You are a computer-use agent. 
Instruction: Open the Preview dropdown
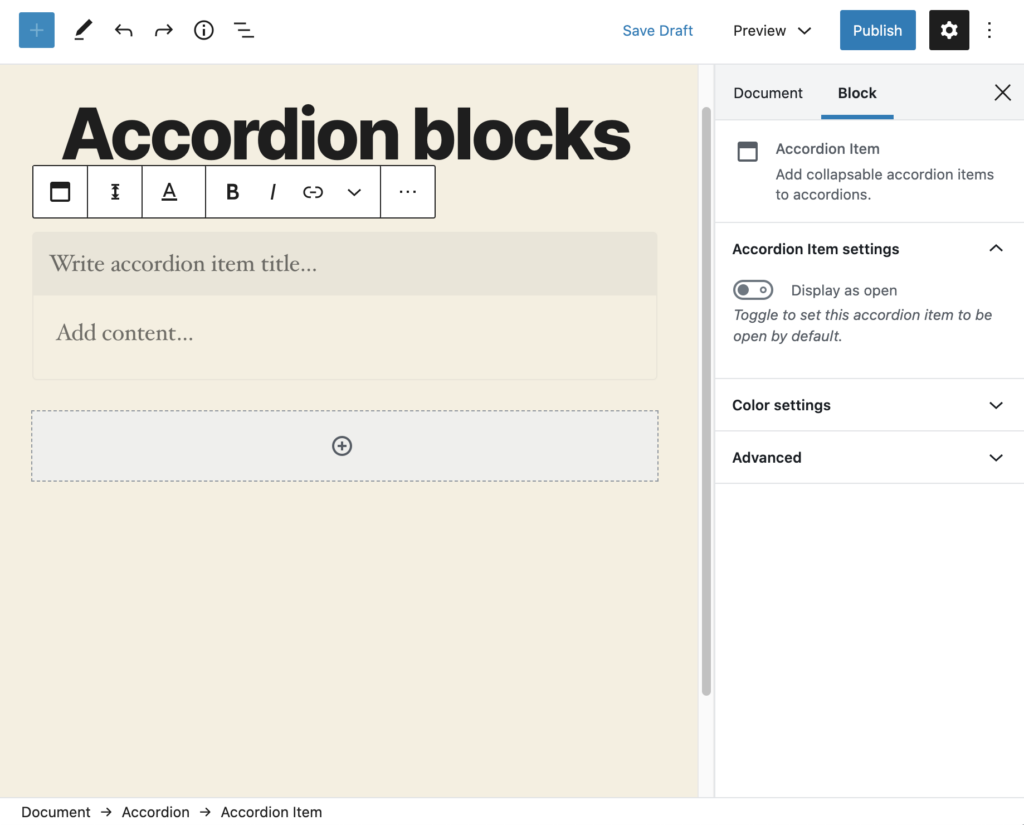pos(772,30)
